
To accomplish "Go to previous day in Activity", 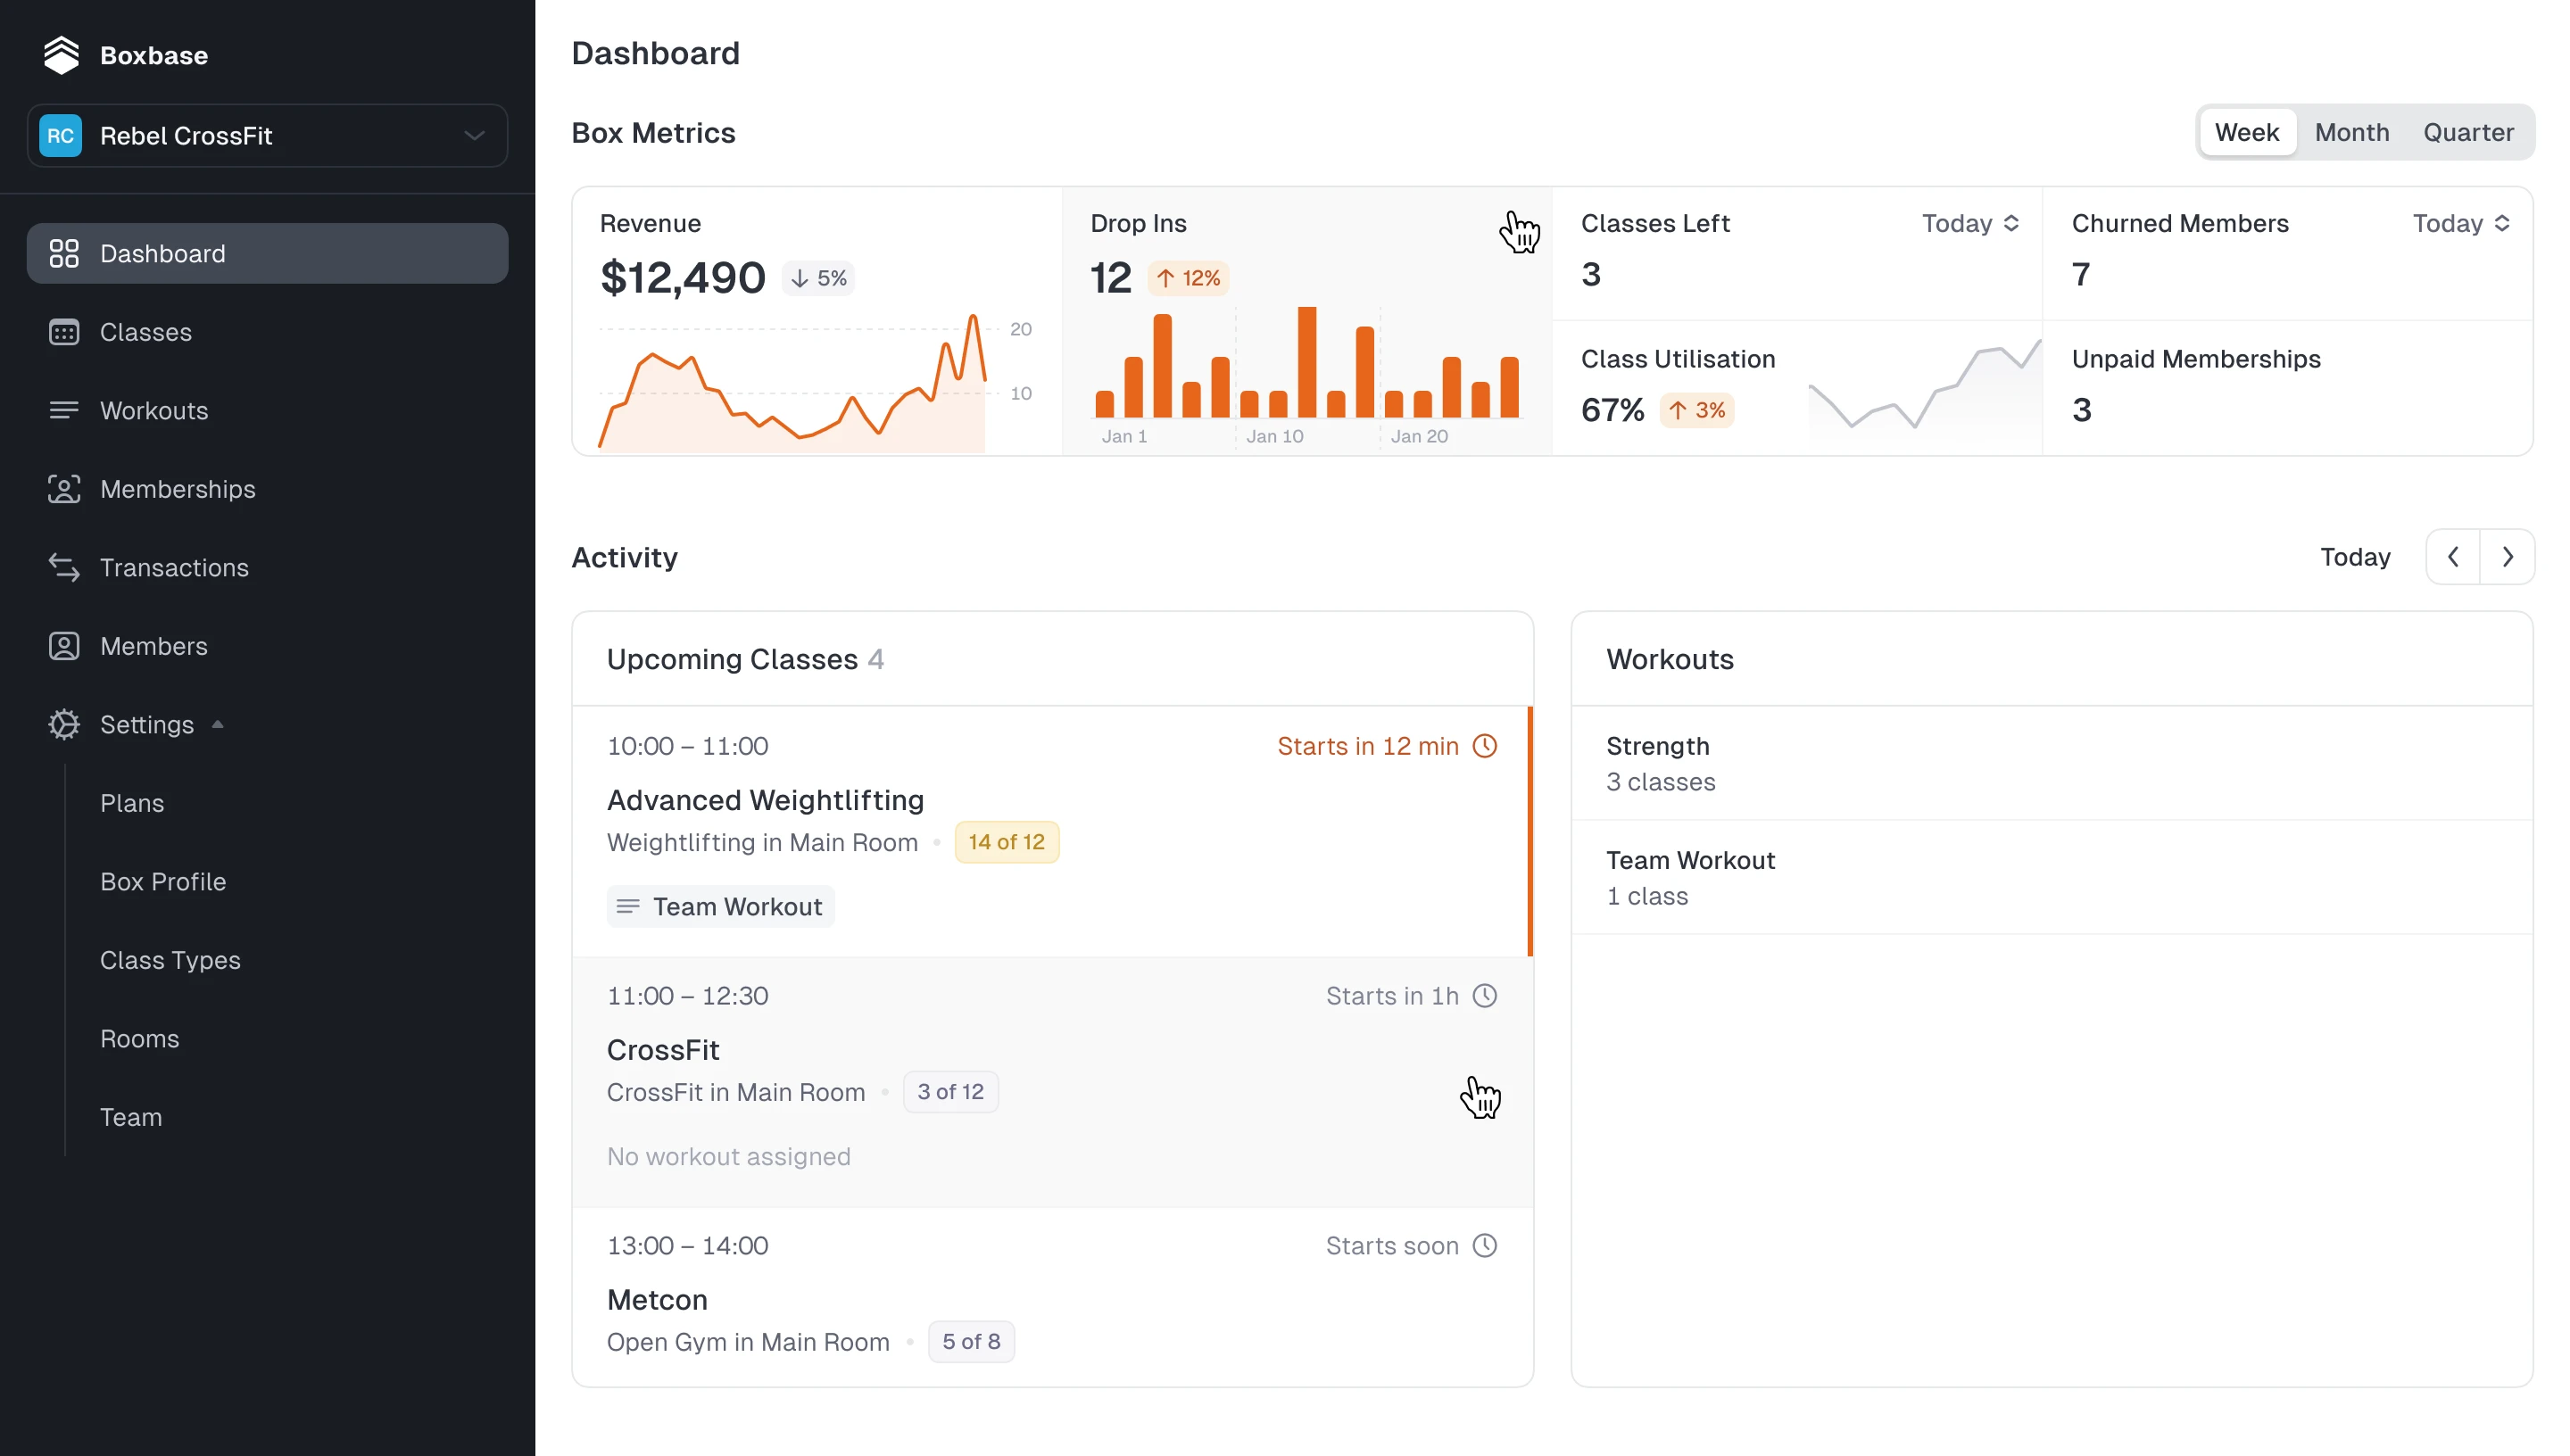I will (2452, 557).
